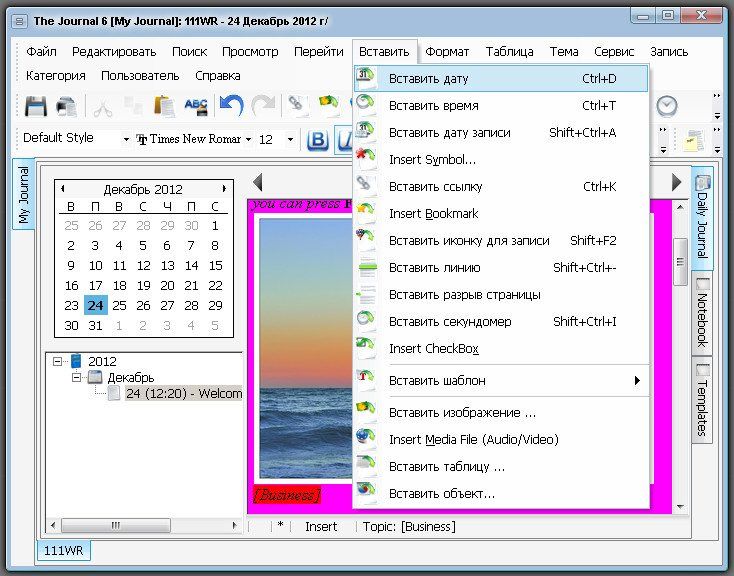
Task: Select day 25 in December calendar
Action: click(x=119, y=305)
